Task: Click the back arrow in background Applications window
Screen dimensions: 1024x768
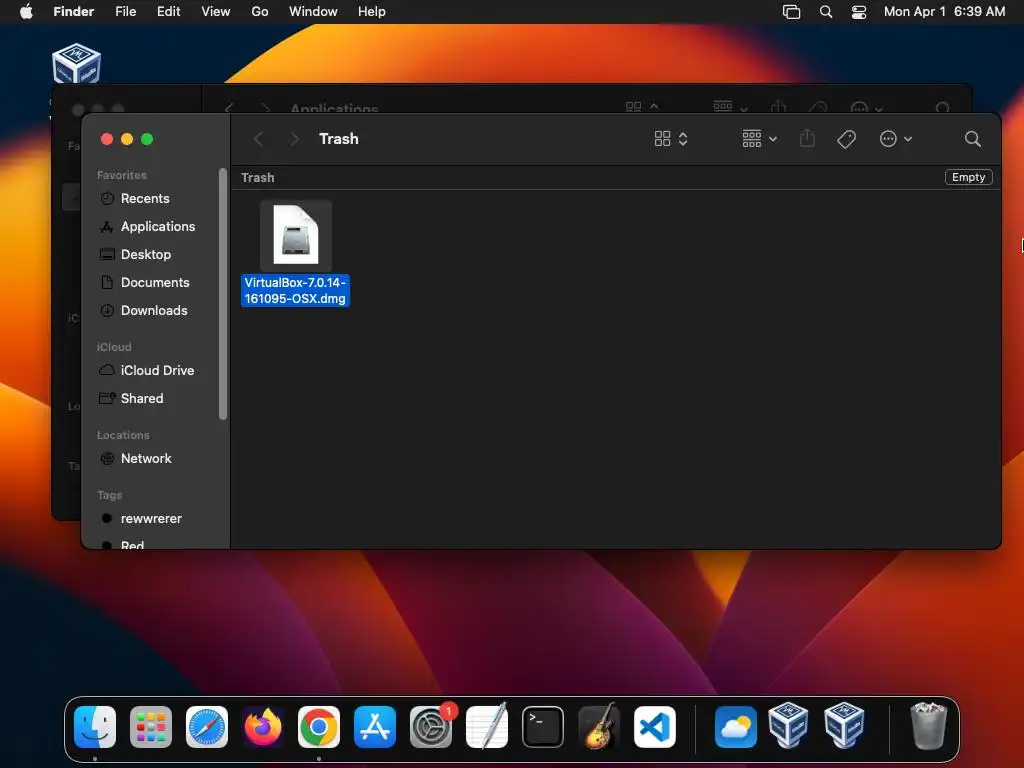Action: point(229,107)
